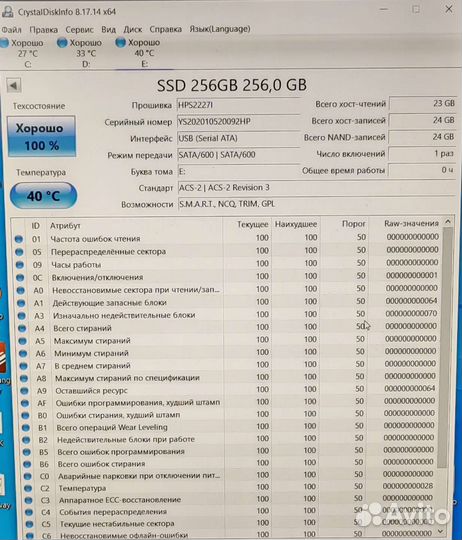
Task: Click status icon for Максимум стираний row A5
Action: [22, 341]
